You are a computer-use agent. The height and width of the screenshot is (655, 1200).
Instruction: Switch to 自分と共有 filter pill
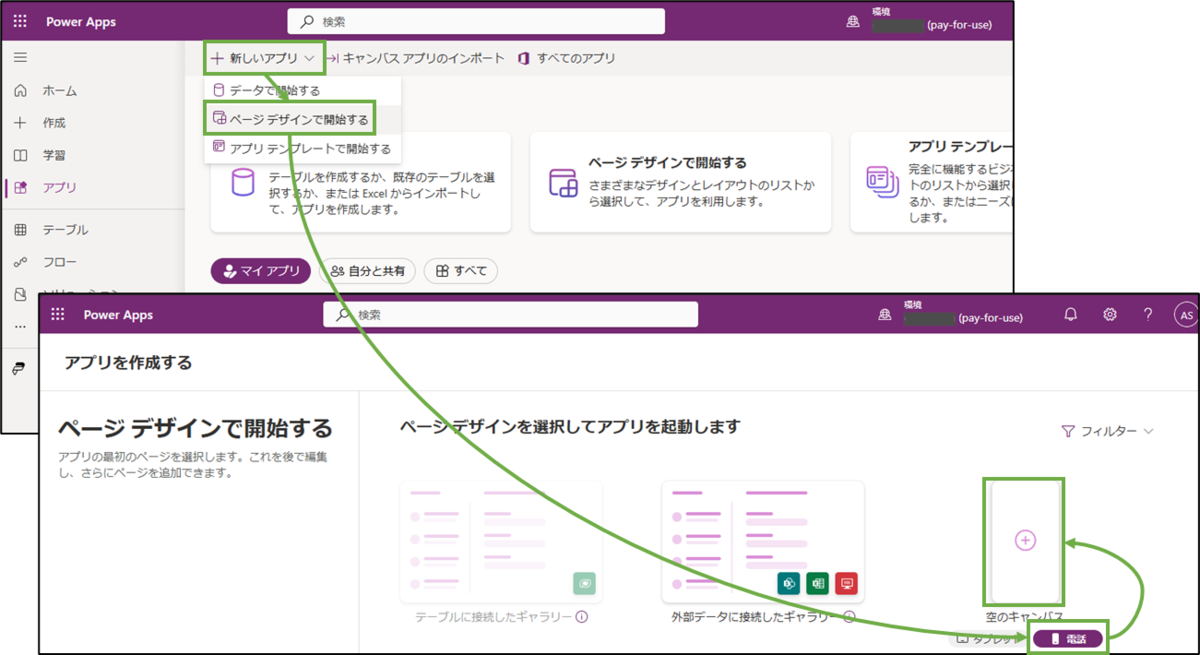click(x=368, y=271)
